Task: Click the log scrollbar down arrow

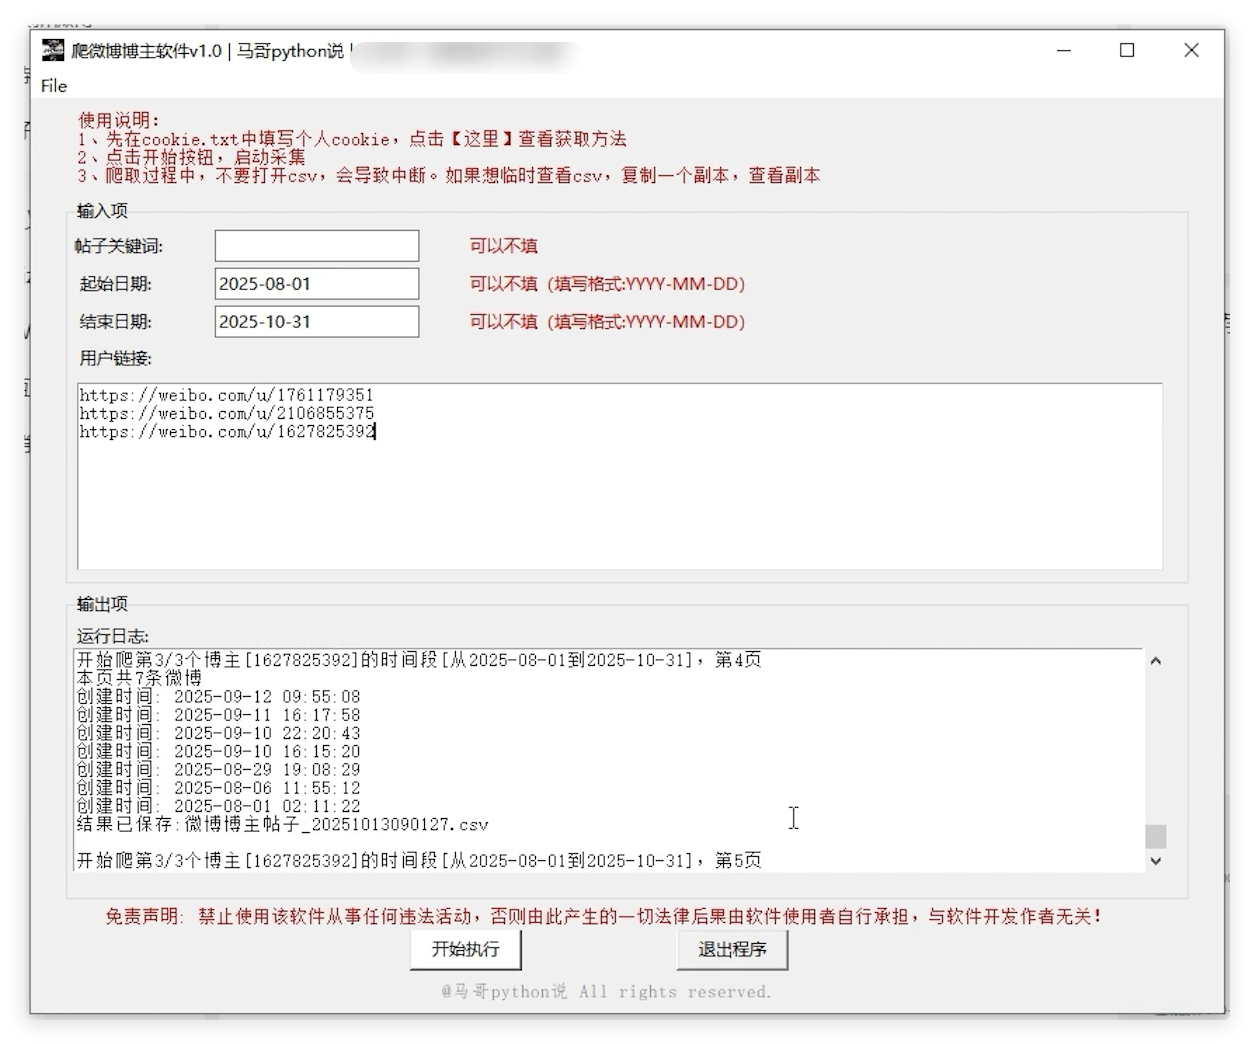Action: tap(1156, 861)
